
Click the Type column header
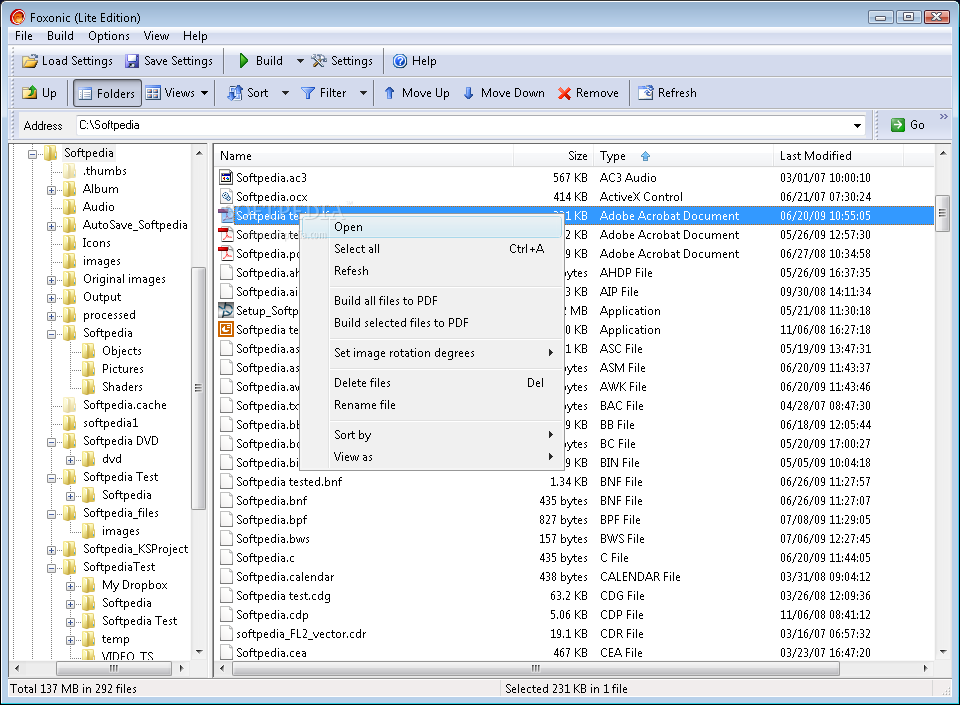pyautogui.click(x=683, y=156)
